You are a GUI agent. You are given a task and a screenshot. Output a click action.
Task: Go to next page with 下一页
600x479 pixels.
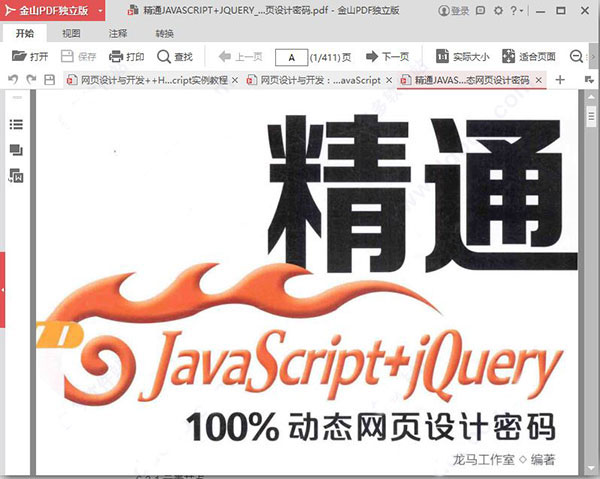(387, 57)
